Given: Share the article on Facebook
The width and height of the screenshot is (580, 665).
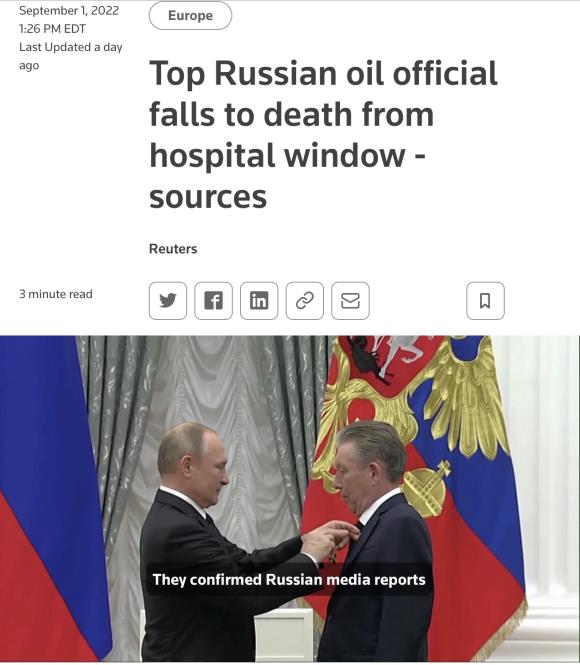Looking at the screenshot, I should coord(213,301).
